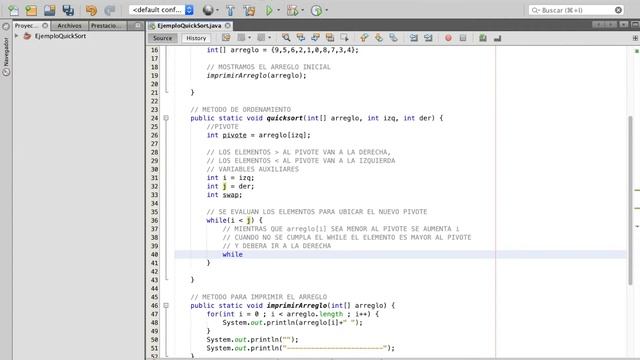
Task: Open the dropdown arrow beside the globe icon
Action: pos(218,10)
